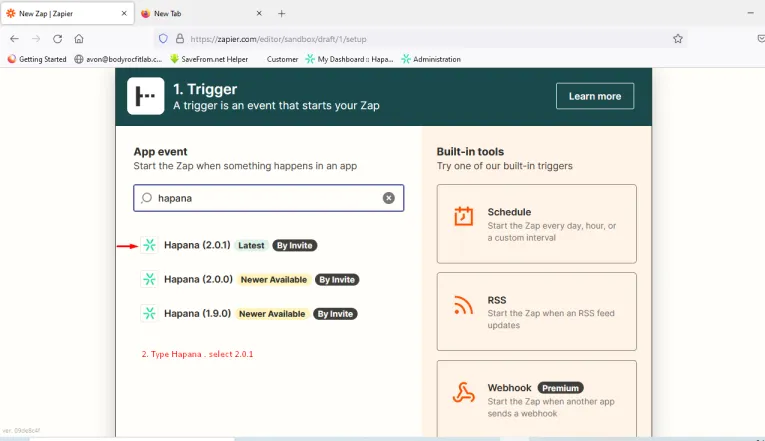Click the Schedule calendar icon
The width and height of the screenshot is (765, 441).
pos(464,217)
